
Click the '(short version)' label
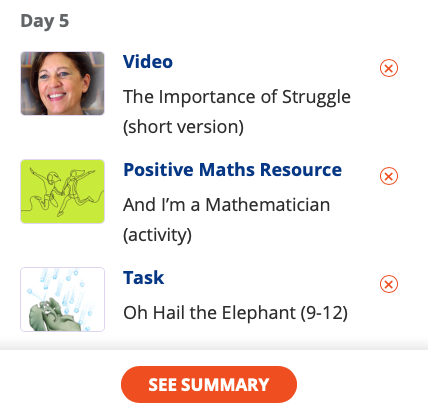[183, 127]
